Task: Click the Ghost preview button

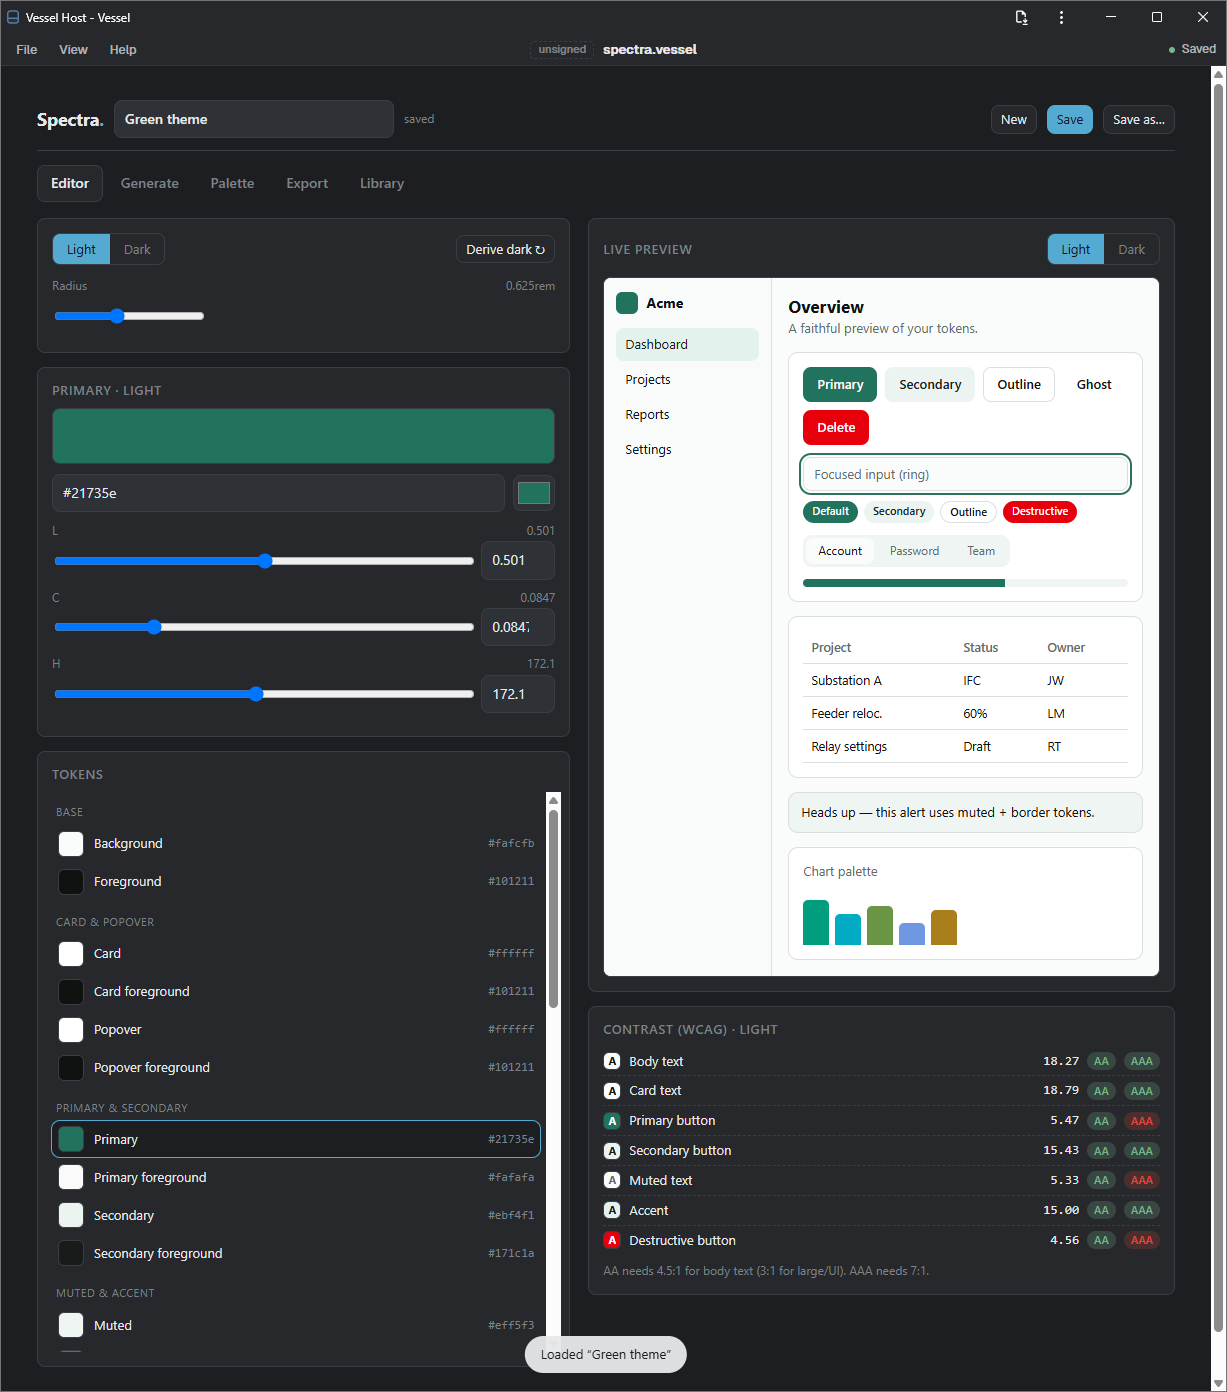Action: pos(1094,384)
